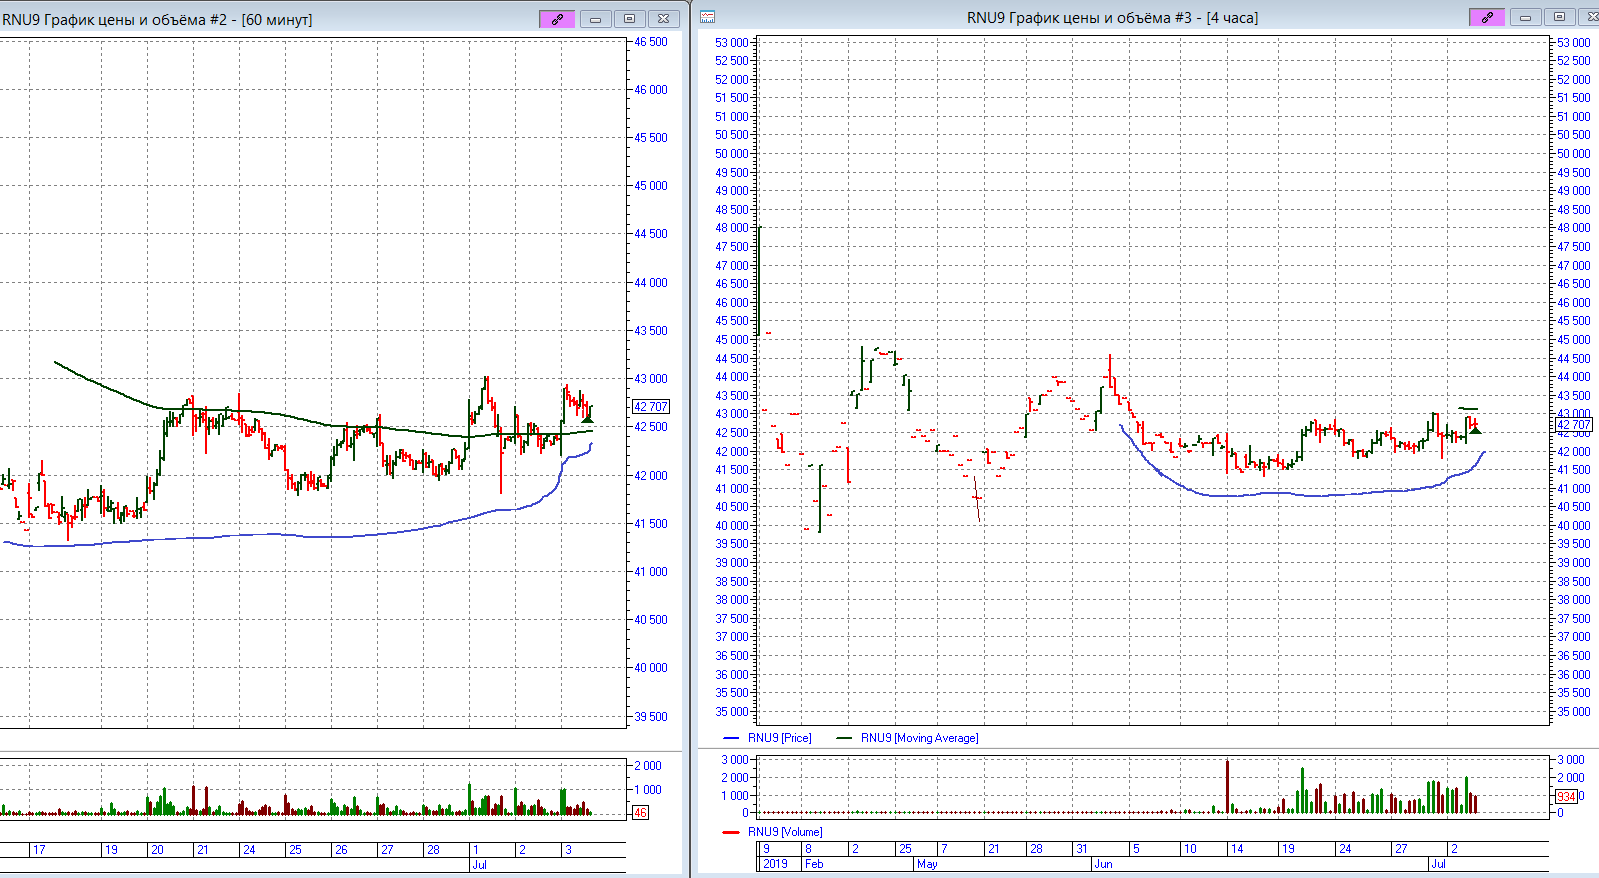Click the 42 707 price label on 4-hour chart
This screenshot has height=878, width=1599.
coord(1574,425)
